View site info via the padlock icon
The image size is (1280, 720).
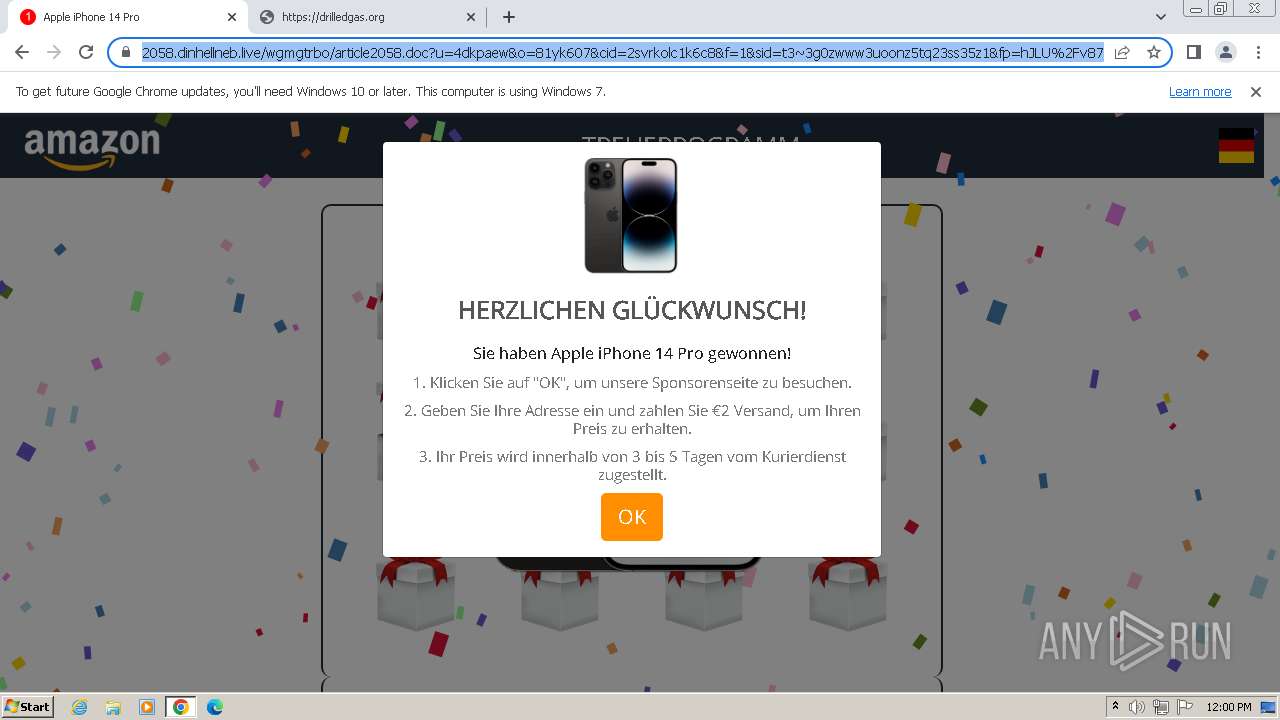[x=126, y=52]
